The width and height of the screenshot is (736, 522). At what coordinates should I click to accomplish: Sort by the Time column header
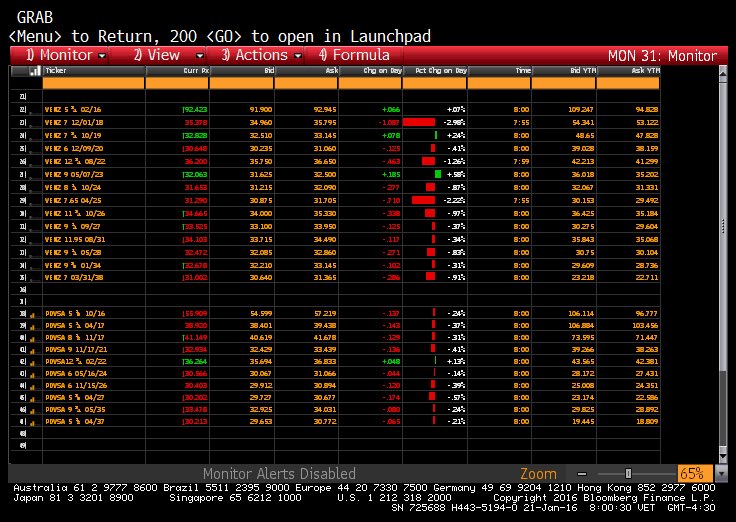[x=499, y=70]
